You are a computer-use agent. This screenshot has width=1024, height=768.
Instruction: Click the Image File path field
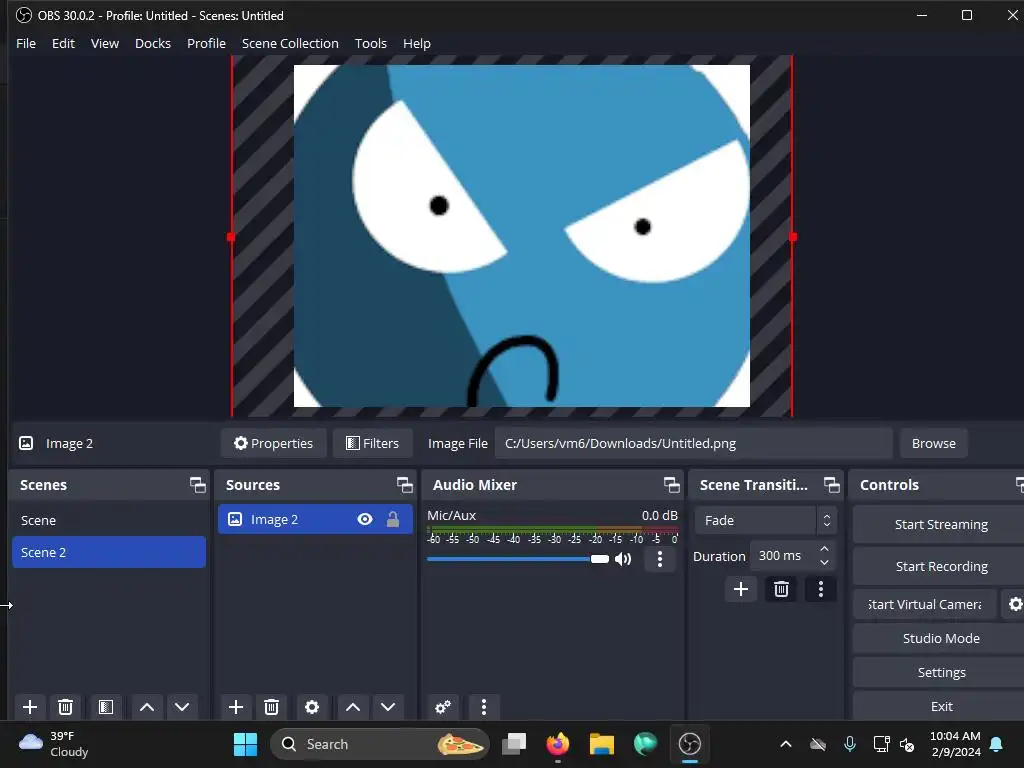tap(694, 443)
